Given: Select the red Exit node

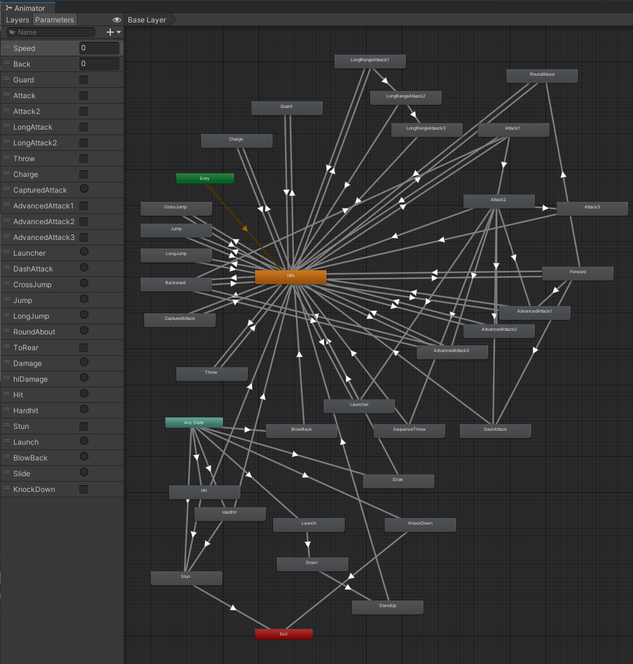Looking at the screenshot, I should tap(284, 634).
